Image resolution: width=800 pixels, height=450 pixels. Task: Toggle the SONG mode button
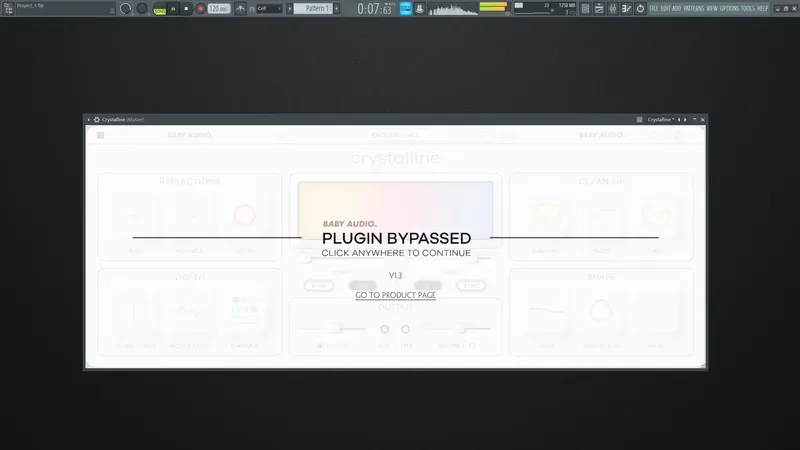coord(160,9)
